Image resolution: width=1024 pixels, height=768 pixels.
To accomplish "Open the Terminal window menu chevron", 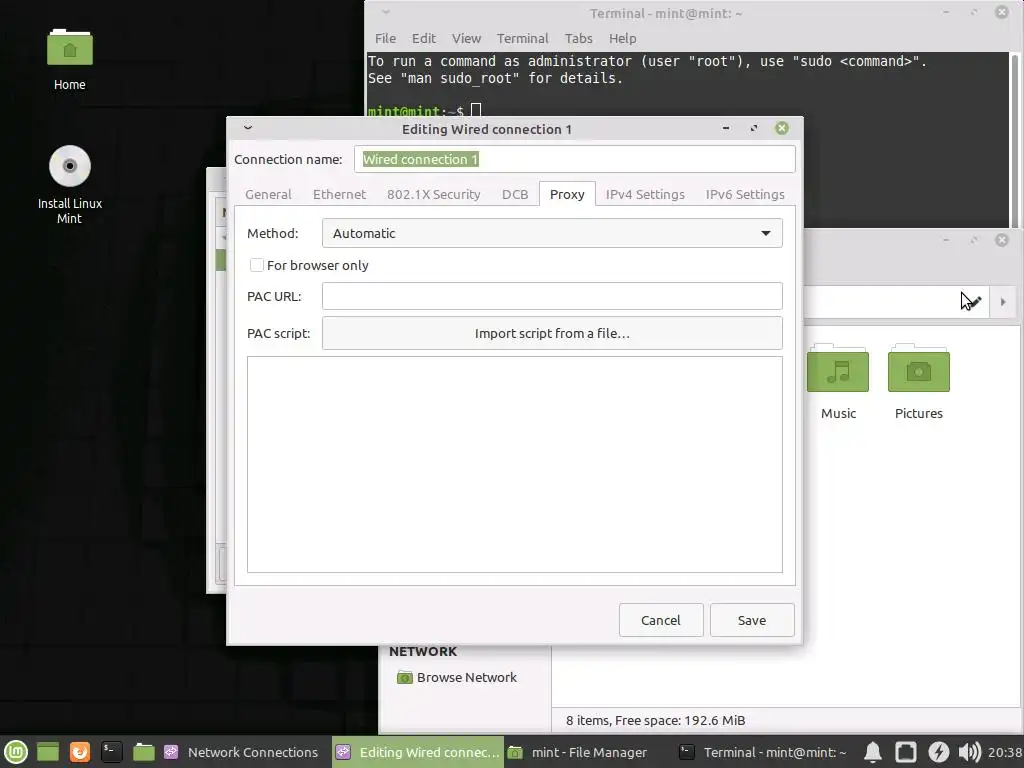I will point(385,12).
